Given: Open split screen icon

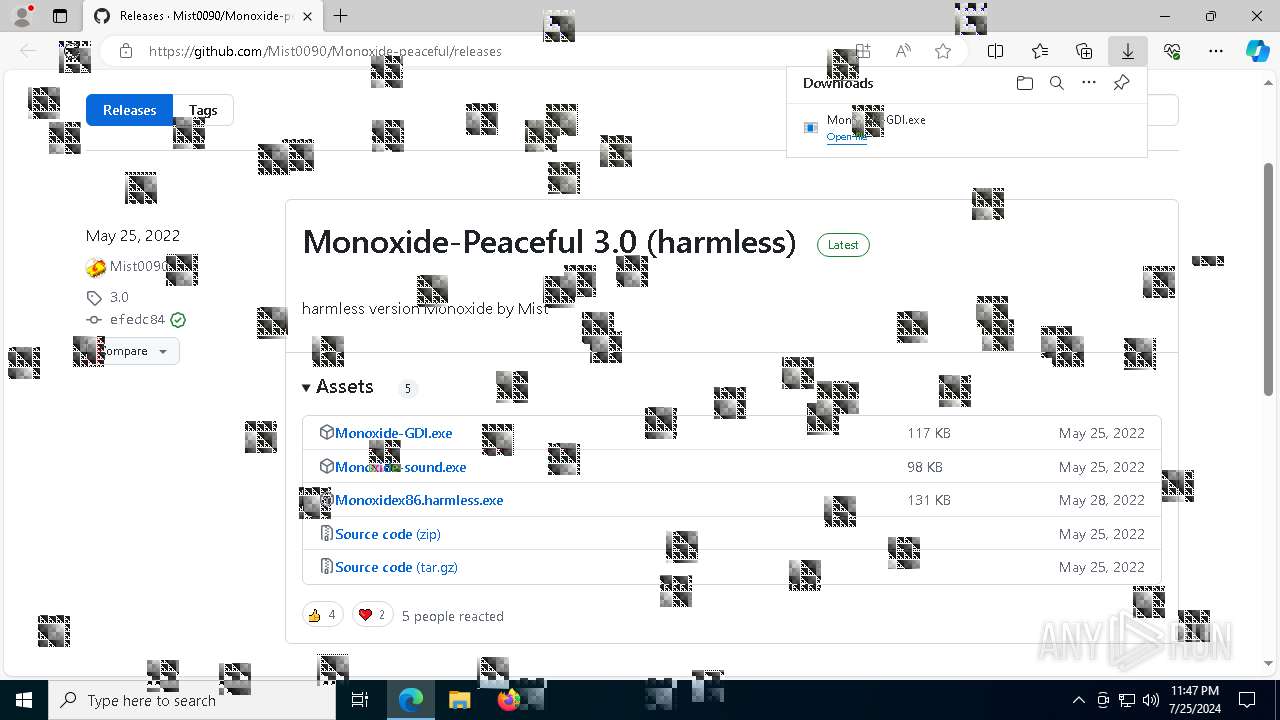Looking at the screenshot, I should point(996,51).
